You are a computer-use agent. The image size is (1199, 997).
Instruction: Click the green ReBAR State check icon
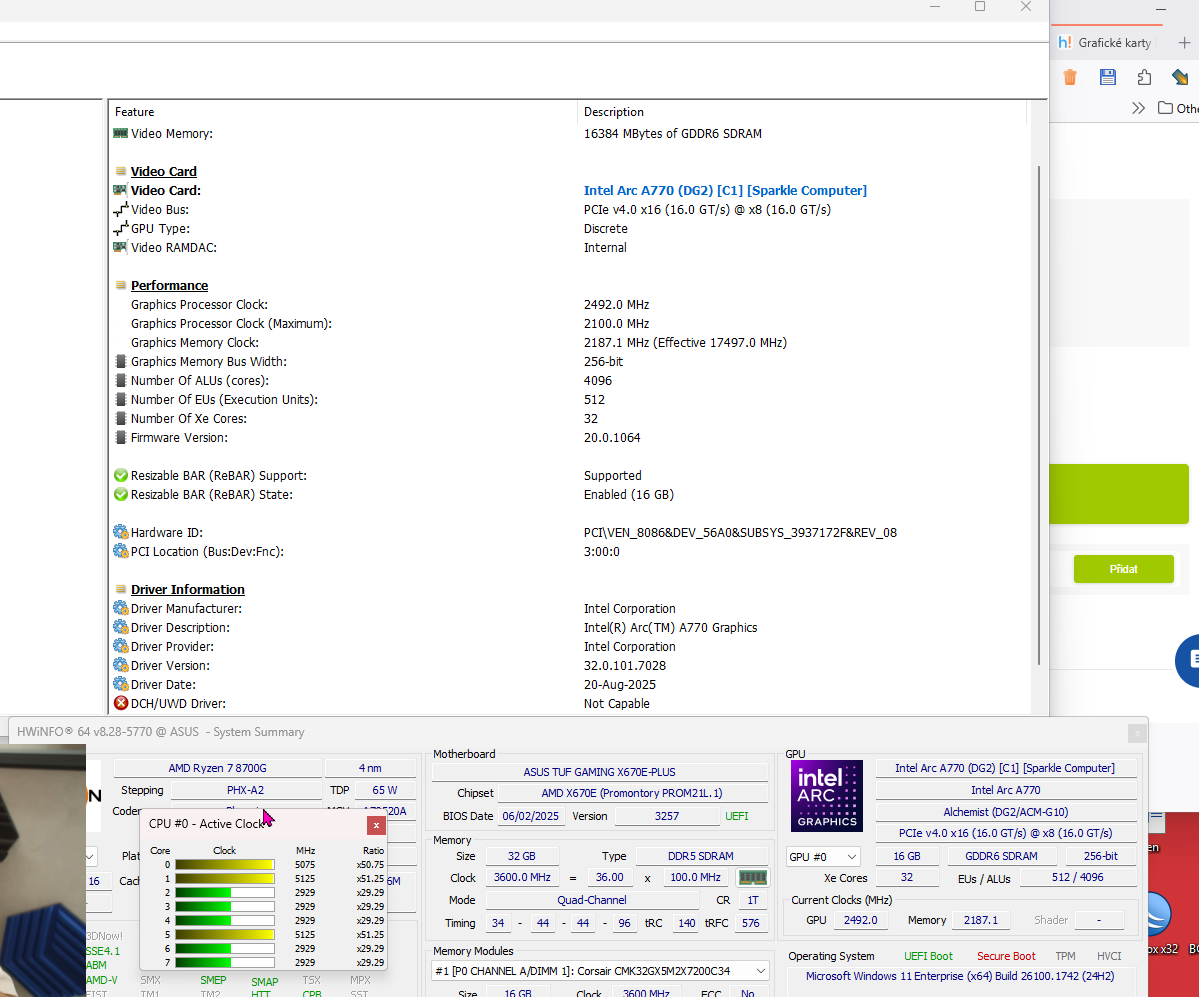pos(120,495)
